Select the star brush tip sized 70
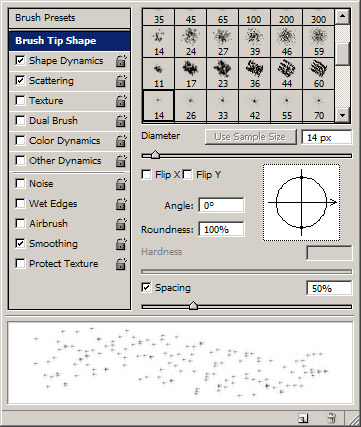Screen dimensions: 361x427 tap(319, 106)
